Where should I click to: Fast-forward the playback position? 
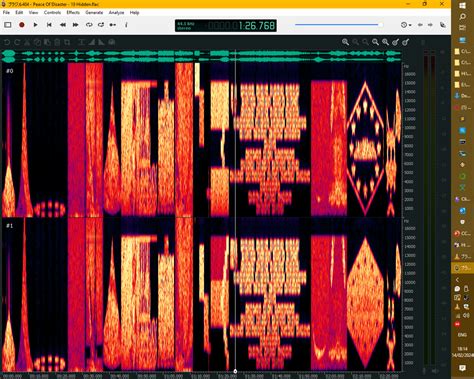click(76, 25)
